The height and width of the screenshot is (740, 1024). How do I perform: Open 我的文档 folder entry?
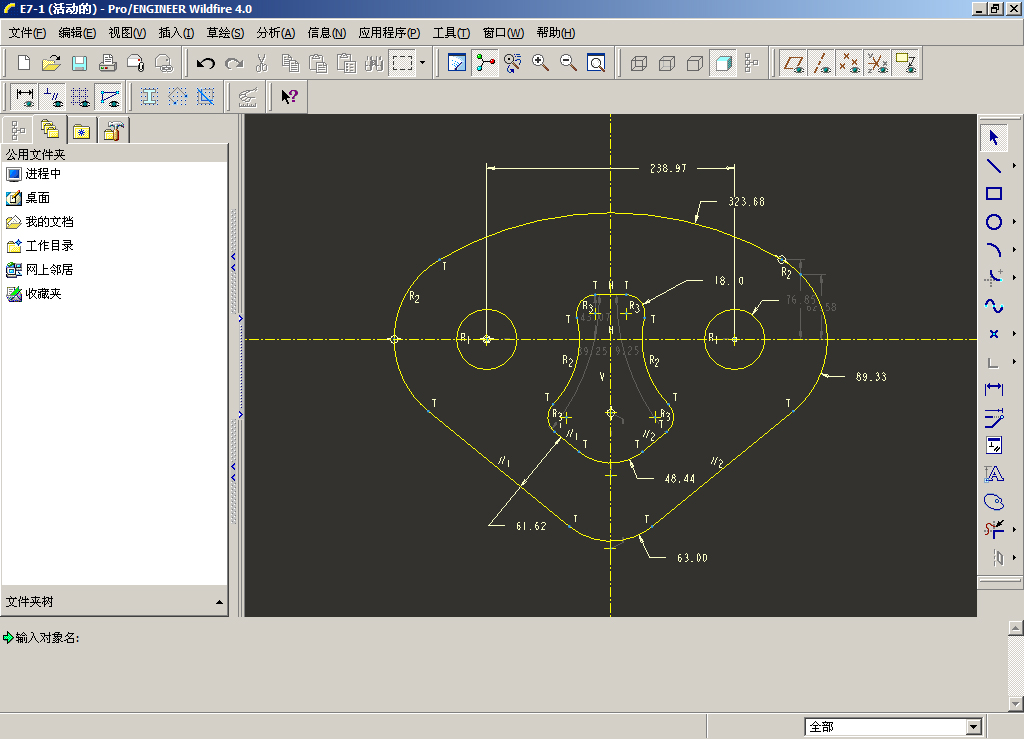click(x=49, y=222)
